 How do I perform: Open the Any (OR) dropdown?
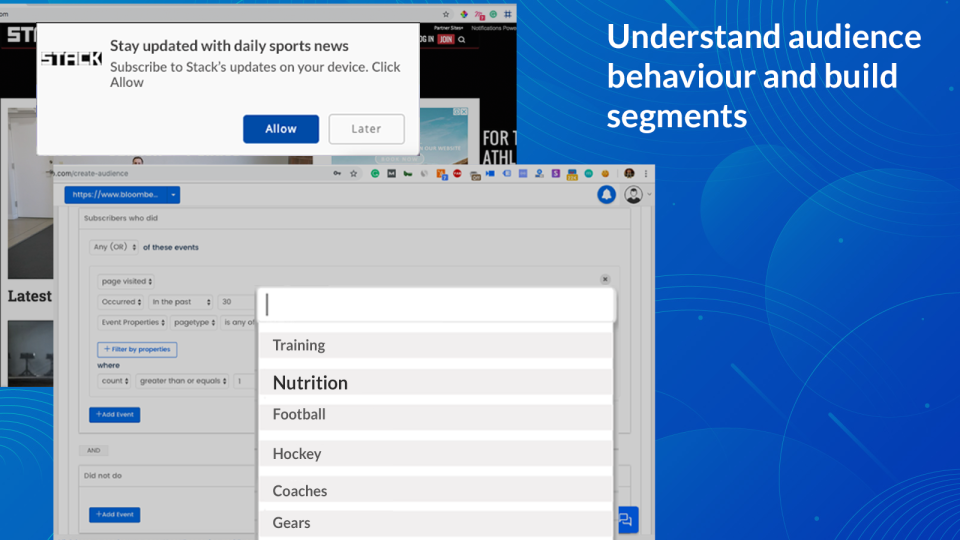pyautogui.click(x=114, y=247)
